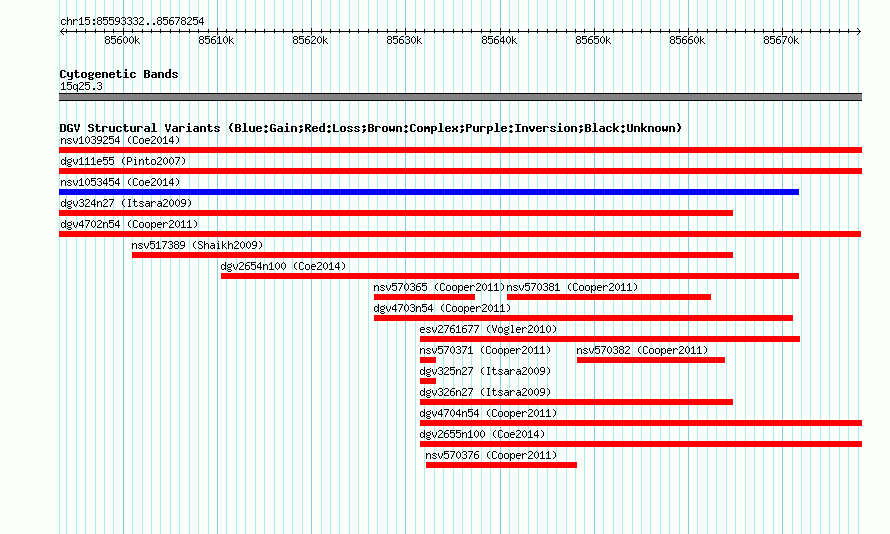Select the nsv570376 loss bar
The height and width of the screenshot is (534, 890).
[501, 465]
